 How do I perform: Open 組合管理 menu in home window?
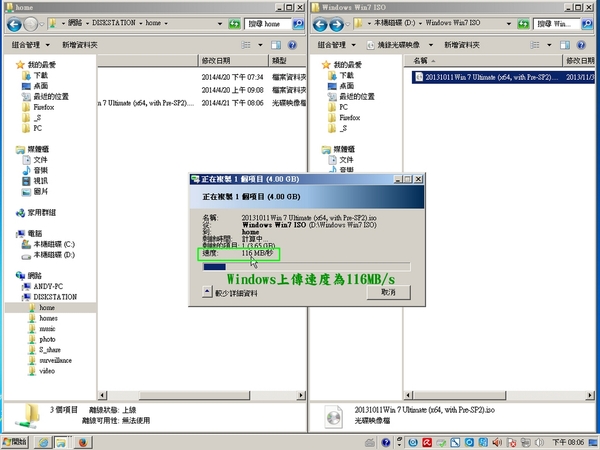click(x=31, y=45)
